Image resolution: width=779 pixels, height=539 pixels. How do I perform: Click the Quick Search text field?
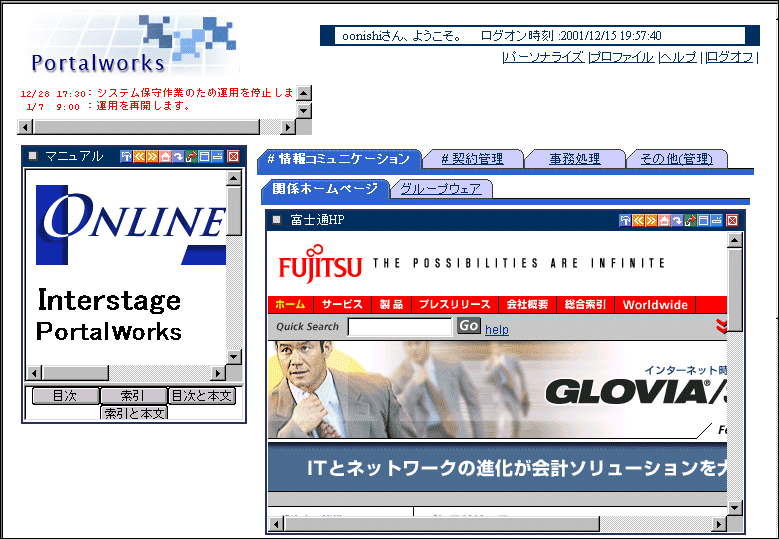pyautogui.click(x=399, y=327)
